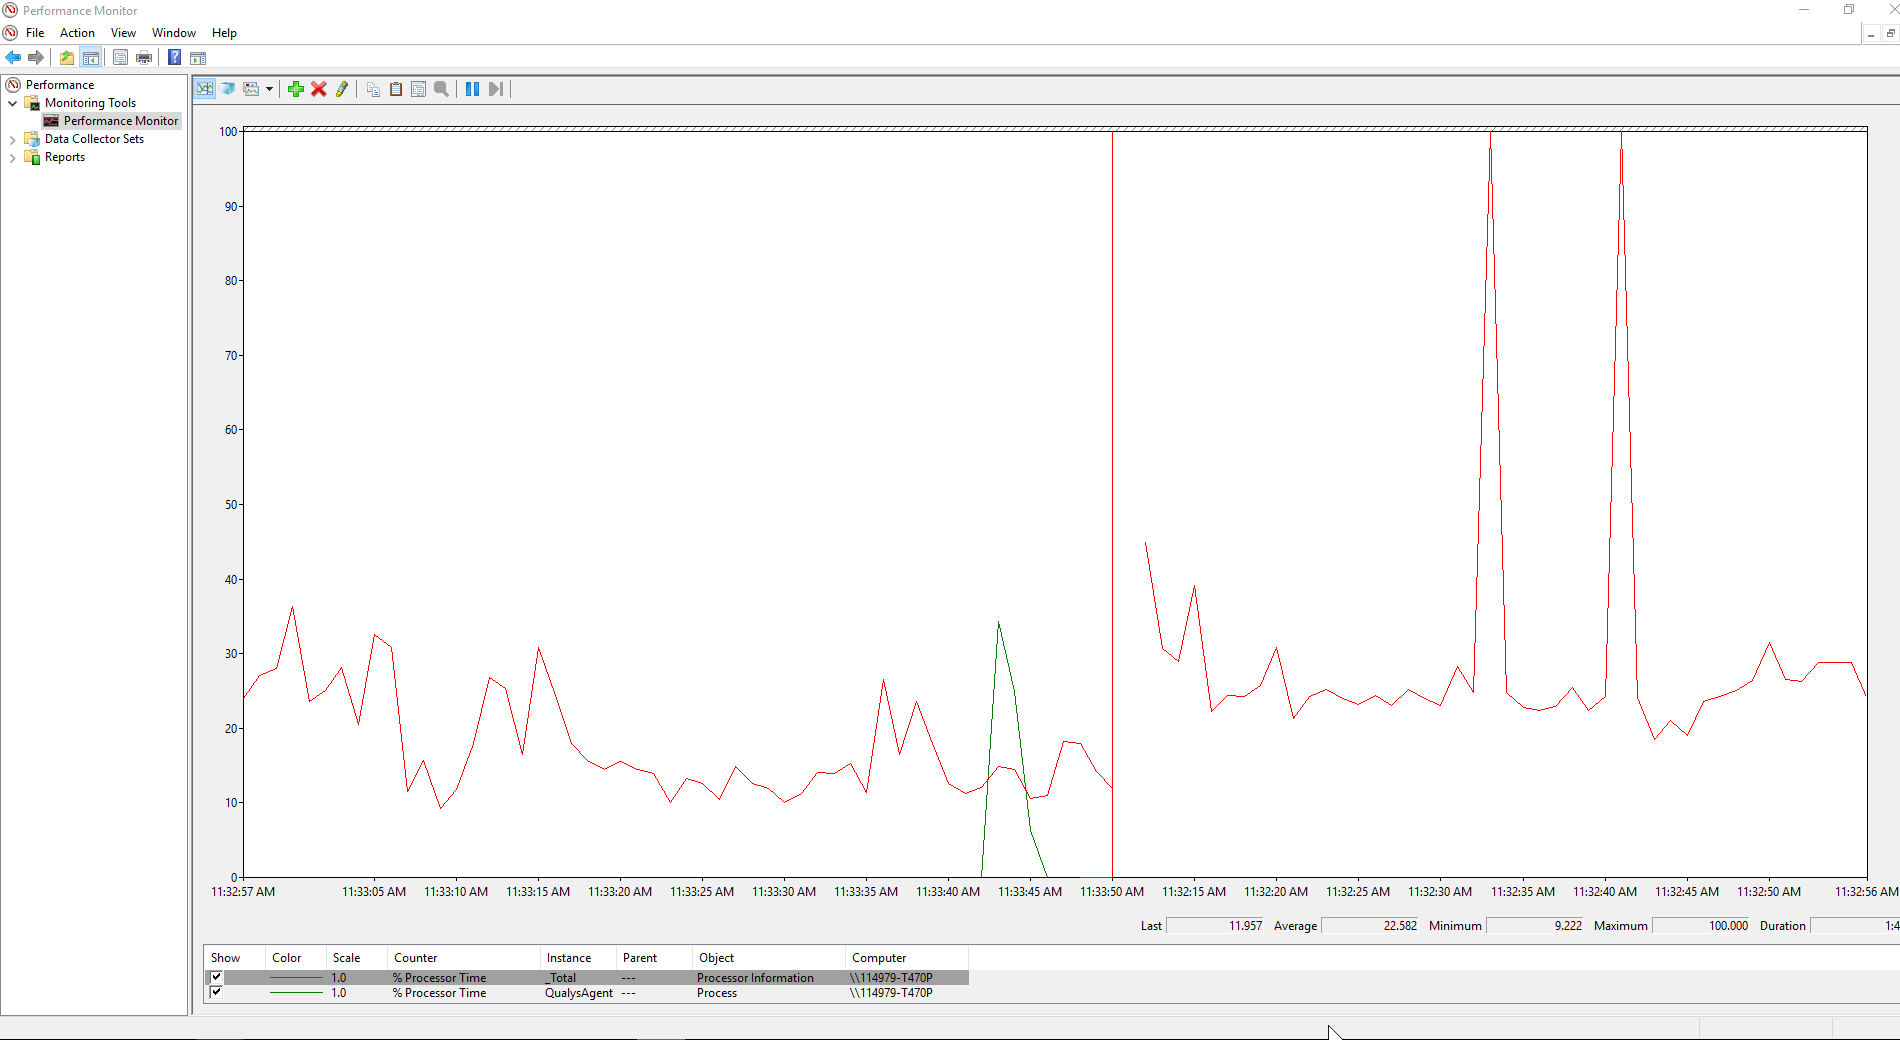
Task: Open the Change graph type dropdown arrow
Action: pos(269,89)
